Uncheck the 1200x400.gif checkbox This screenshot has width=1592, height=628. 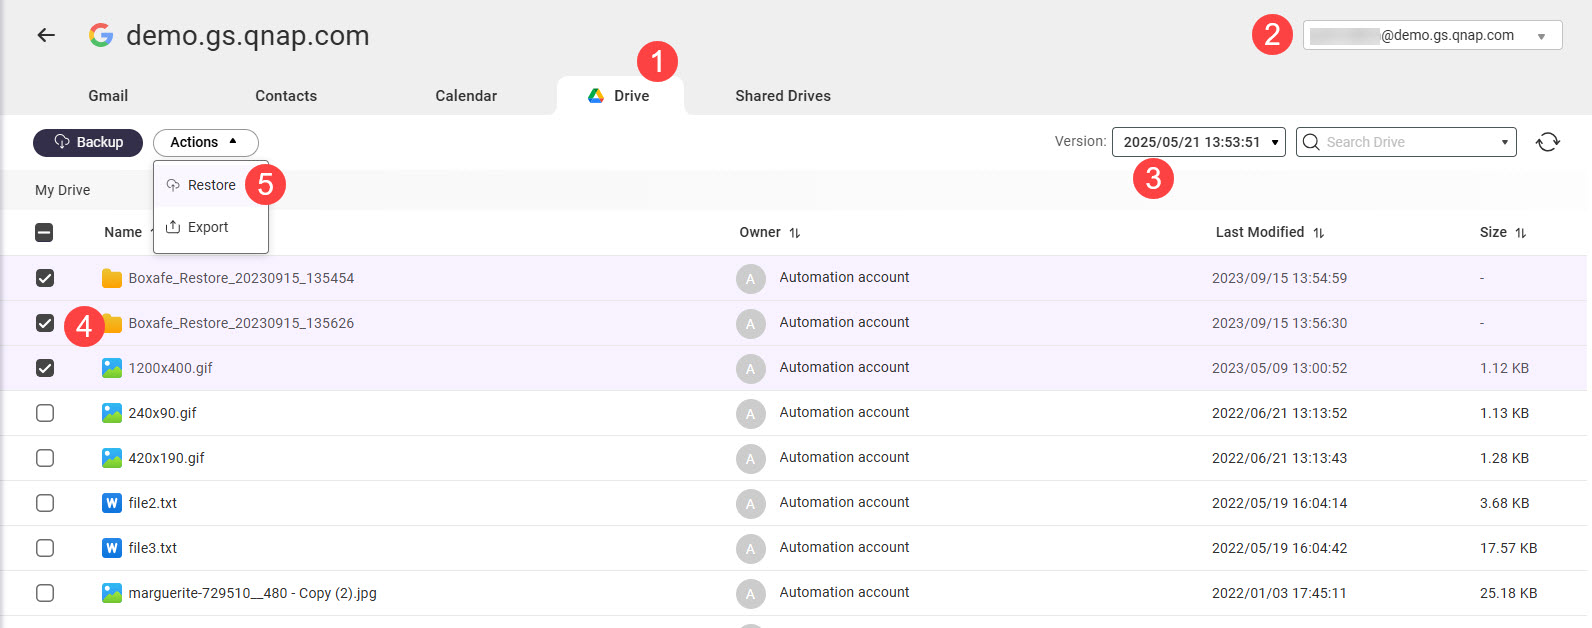(45, 368)
